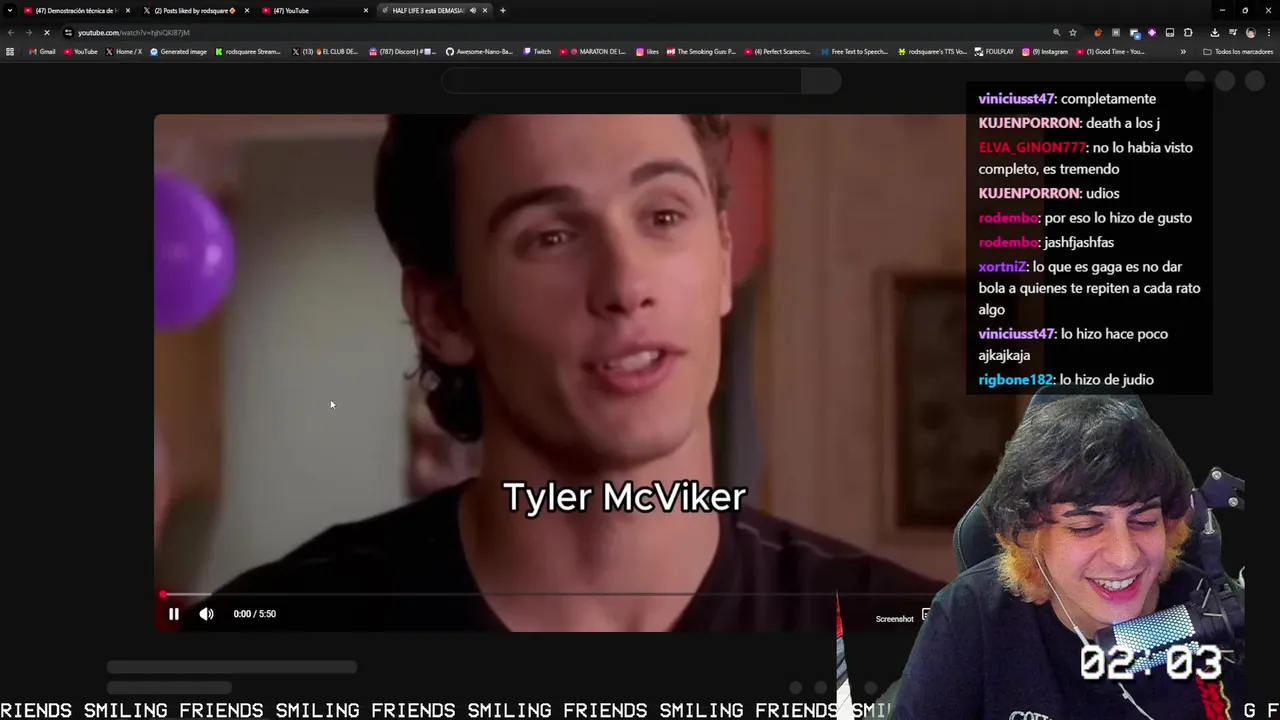Image resolution: width=1280 pixels, height=720 pixels.
Task: Open Todos los marcadores folder
Action: pos(1238,51)
